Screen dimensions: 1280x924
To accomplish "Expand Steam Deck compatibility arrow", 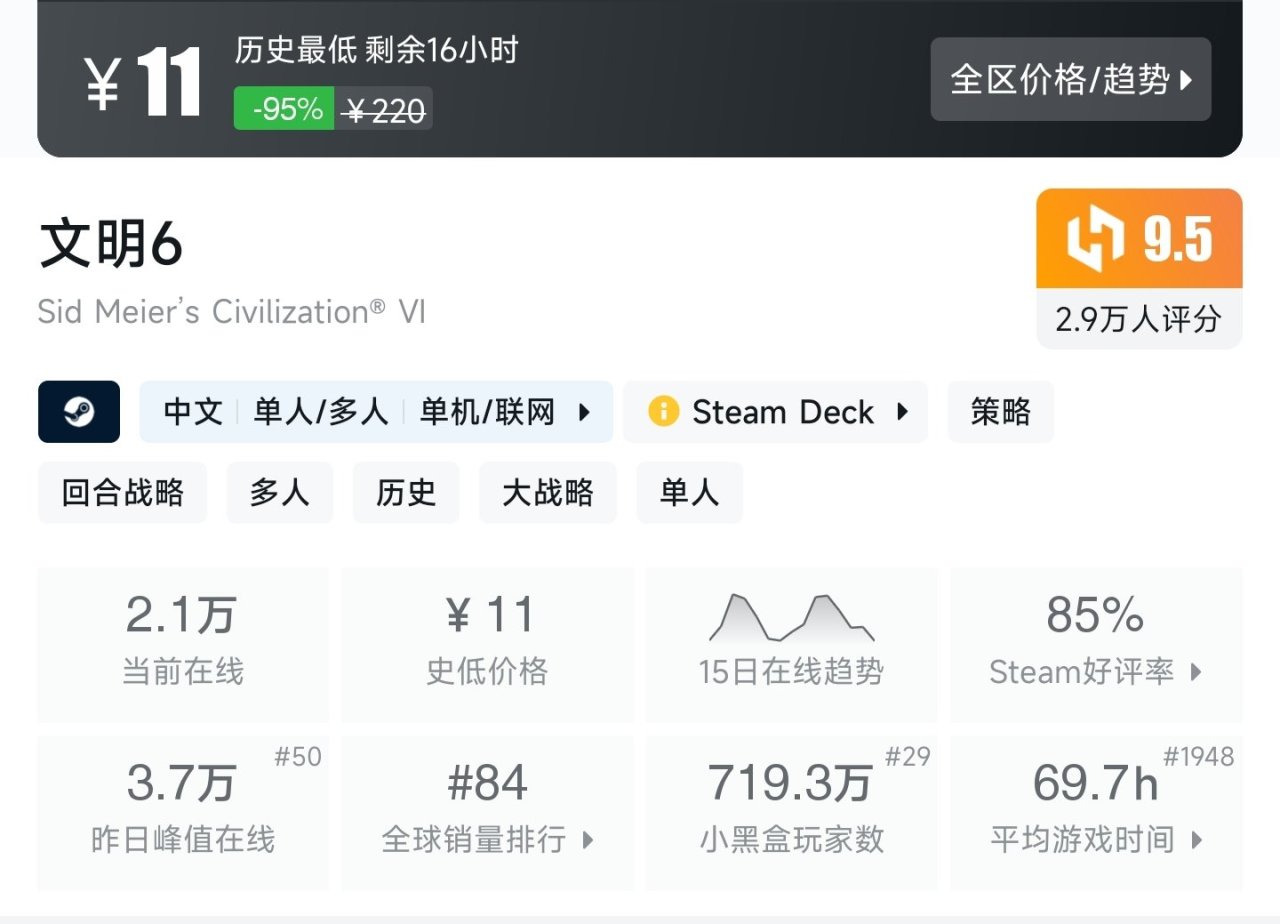I will click(x=903, y=412).
